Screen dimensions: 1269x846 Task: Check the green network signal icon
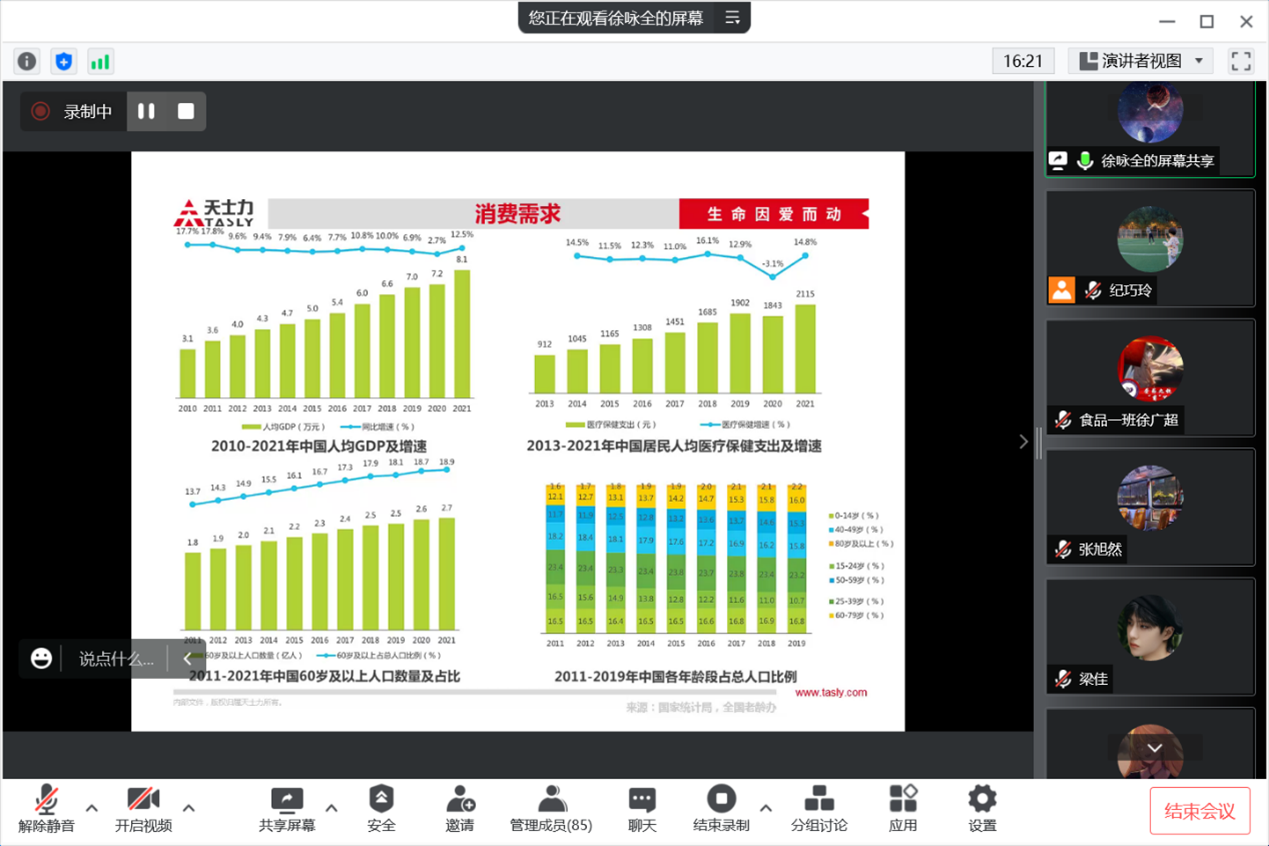click(100, 61)
